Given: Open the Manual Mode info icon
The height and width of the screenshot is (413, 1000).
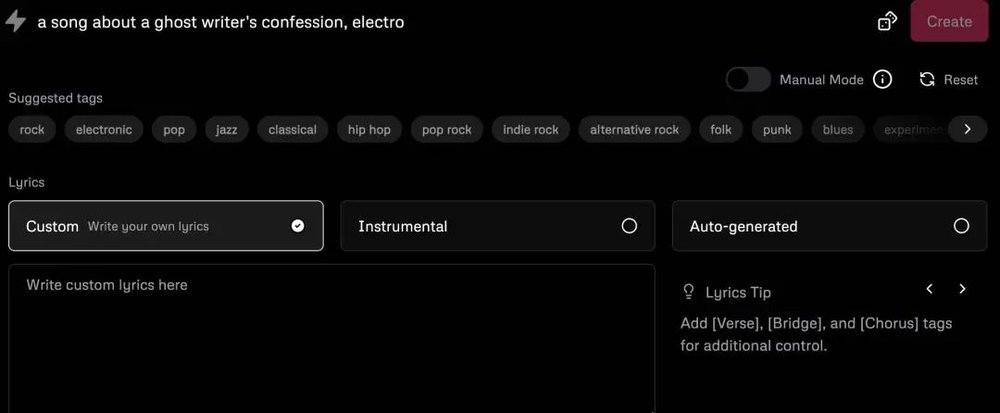Looking at the screenshot, I should point(882,80).
